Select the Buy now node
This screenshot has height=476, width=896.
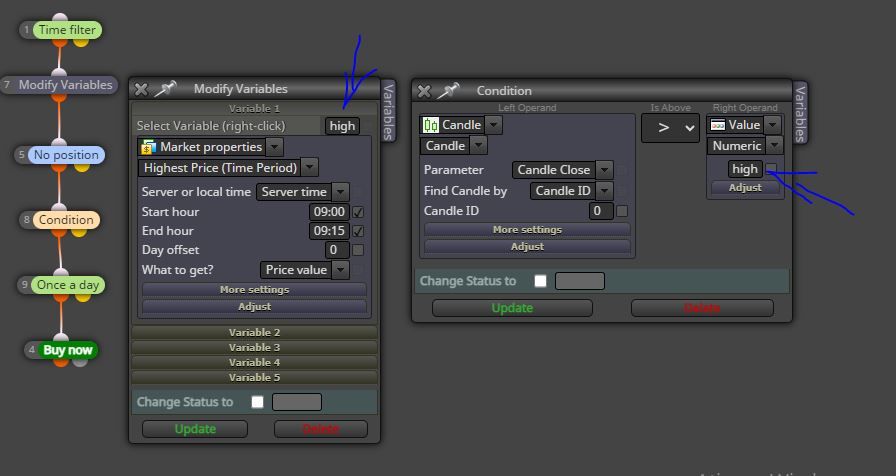[67, 350]
